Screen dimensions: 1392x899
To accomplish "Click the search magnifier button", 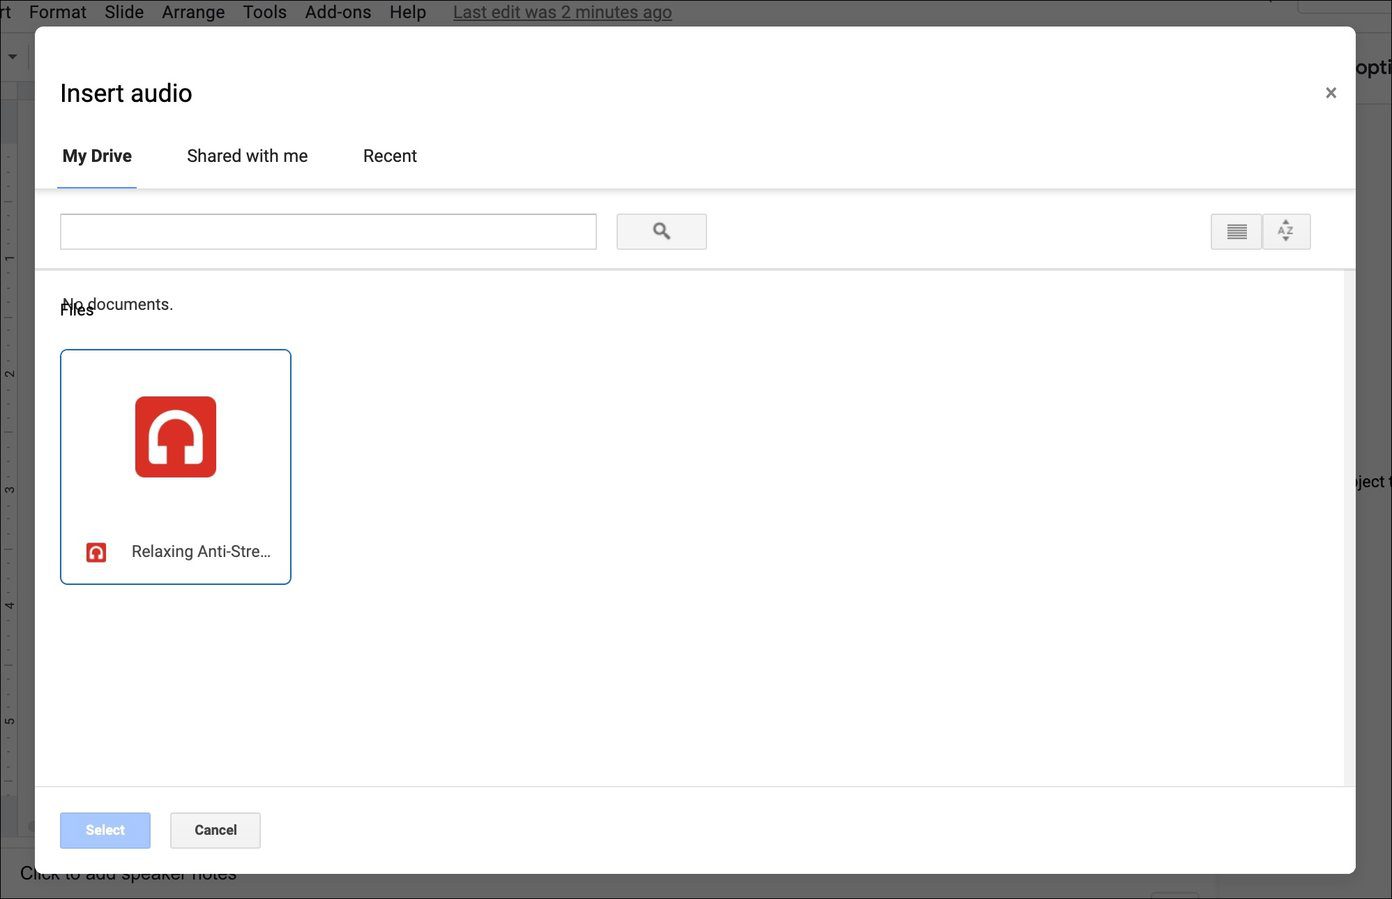I will [661, 231].
